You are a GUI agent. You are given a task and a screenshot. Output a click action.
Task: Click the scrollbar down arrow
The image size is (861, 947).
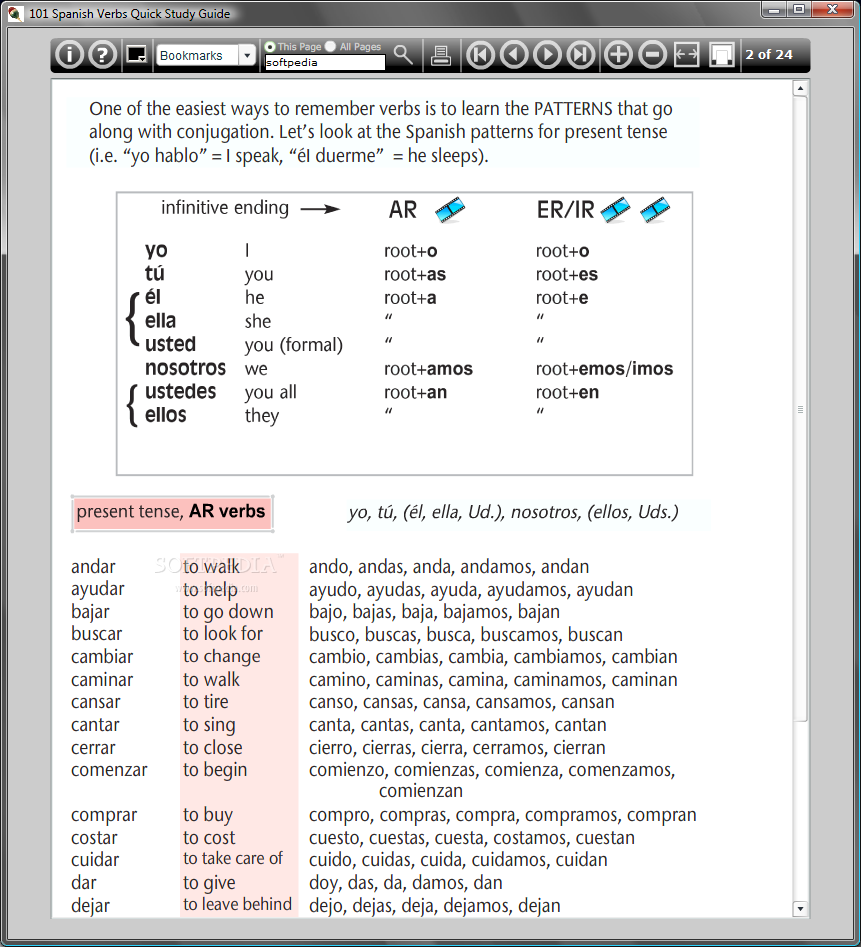[x=800, y=908]
